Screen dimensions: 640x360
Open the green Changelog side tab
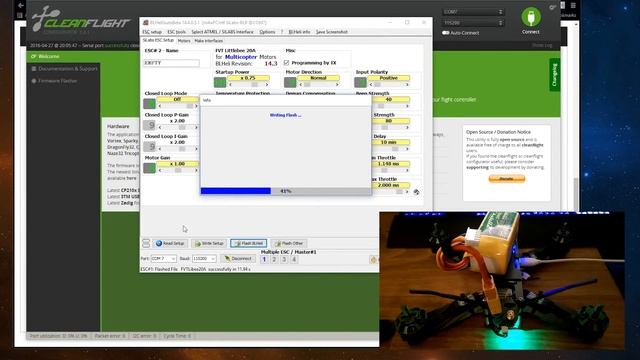click(x=555, y=75)
